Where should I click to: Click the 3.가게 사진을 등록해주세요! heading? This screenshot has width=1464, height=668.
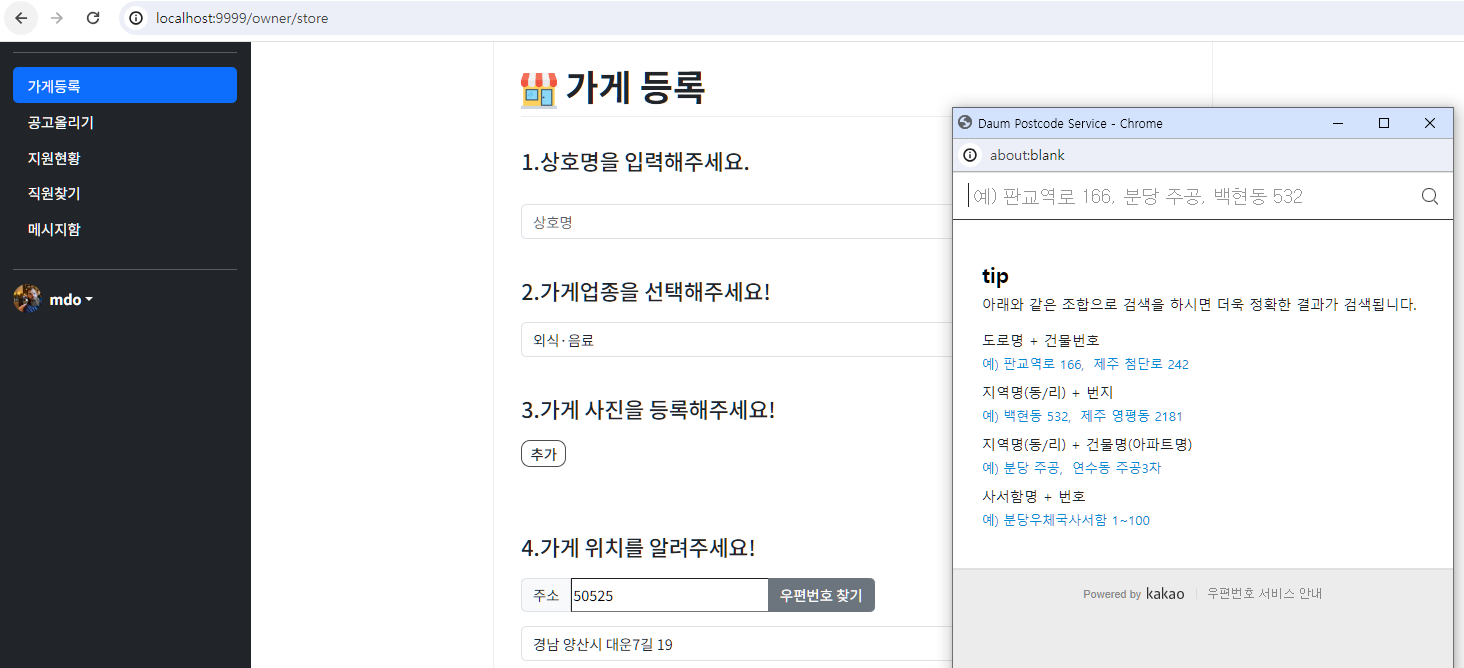point(648,410)
